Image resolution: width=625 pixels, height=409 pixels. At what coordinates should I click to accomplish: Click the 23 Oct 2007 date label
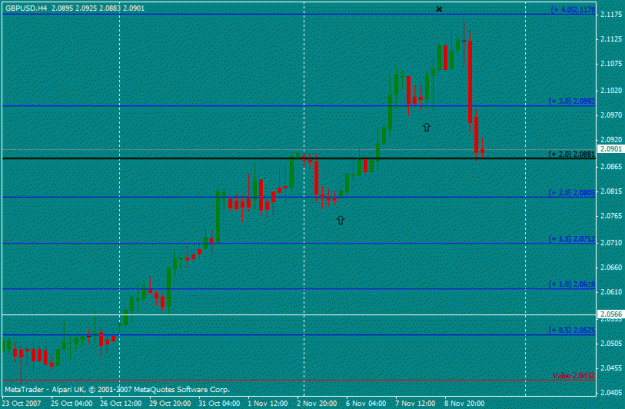pos(22,403)
